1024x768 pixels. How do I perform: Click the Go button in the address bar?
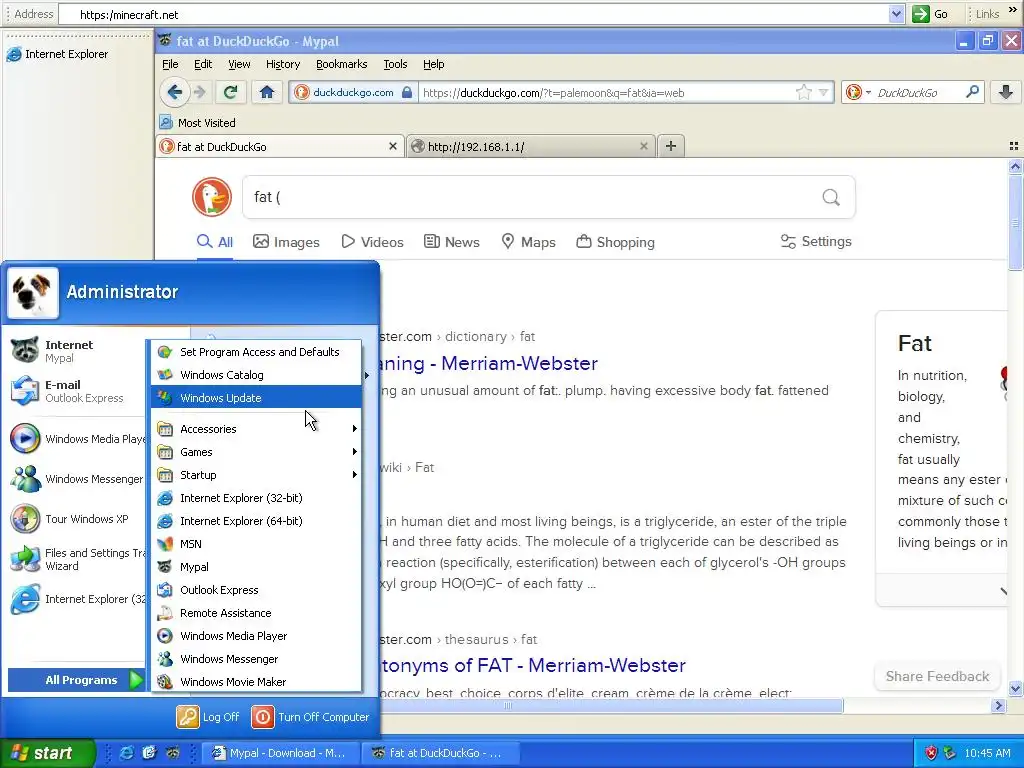tap(931, 14)
